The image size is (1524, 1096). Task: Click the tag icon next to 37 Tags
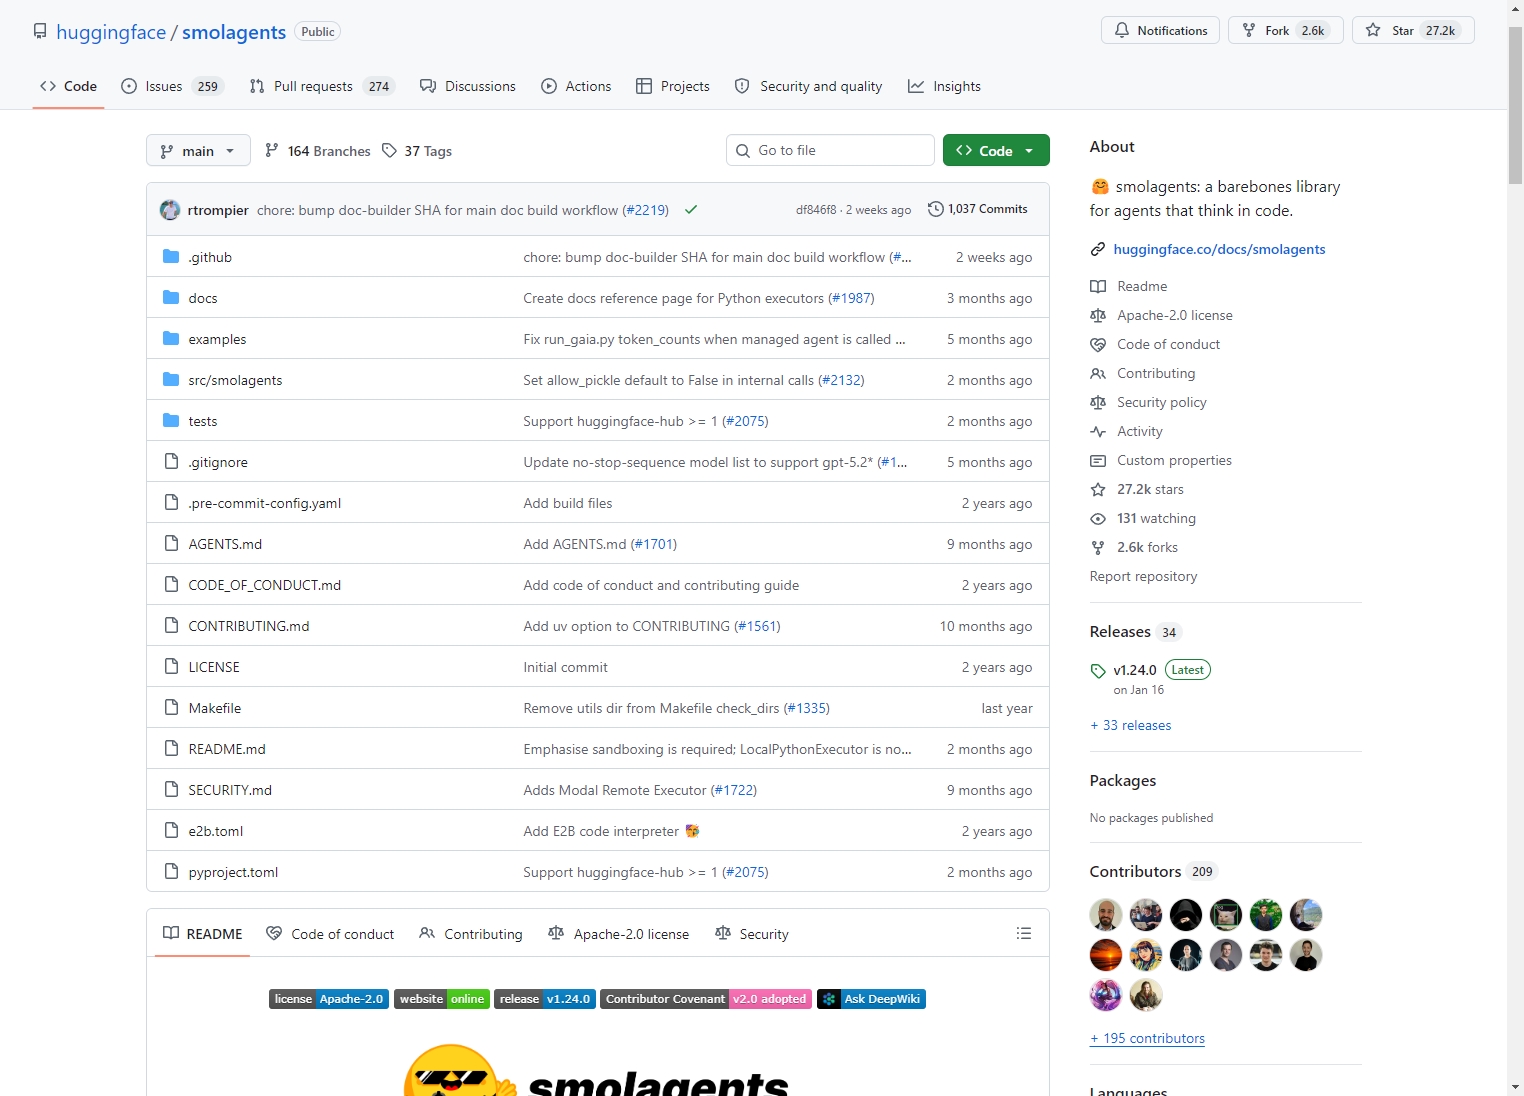389,151
